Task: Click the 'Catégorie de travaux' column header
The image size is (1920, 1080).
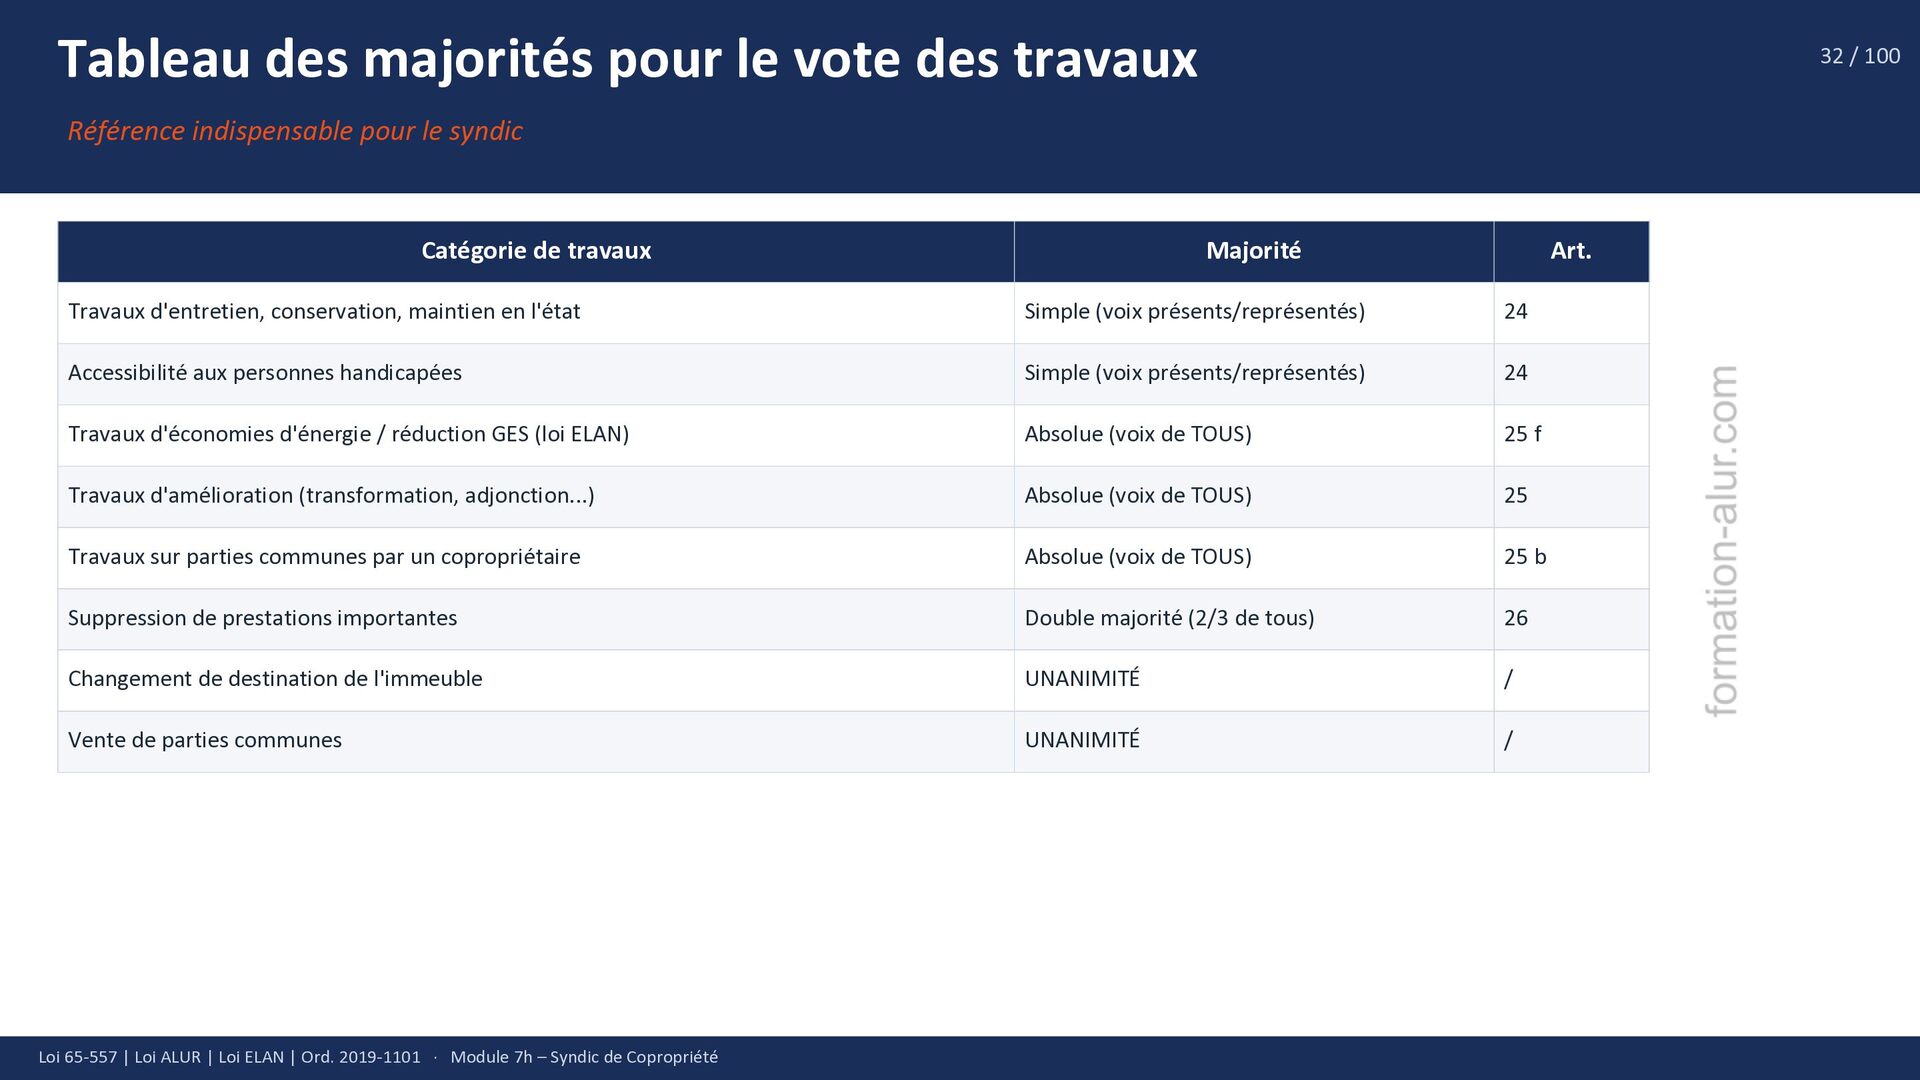Action: coord(536,251)
